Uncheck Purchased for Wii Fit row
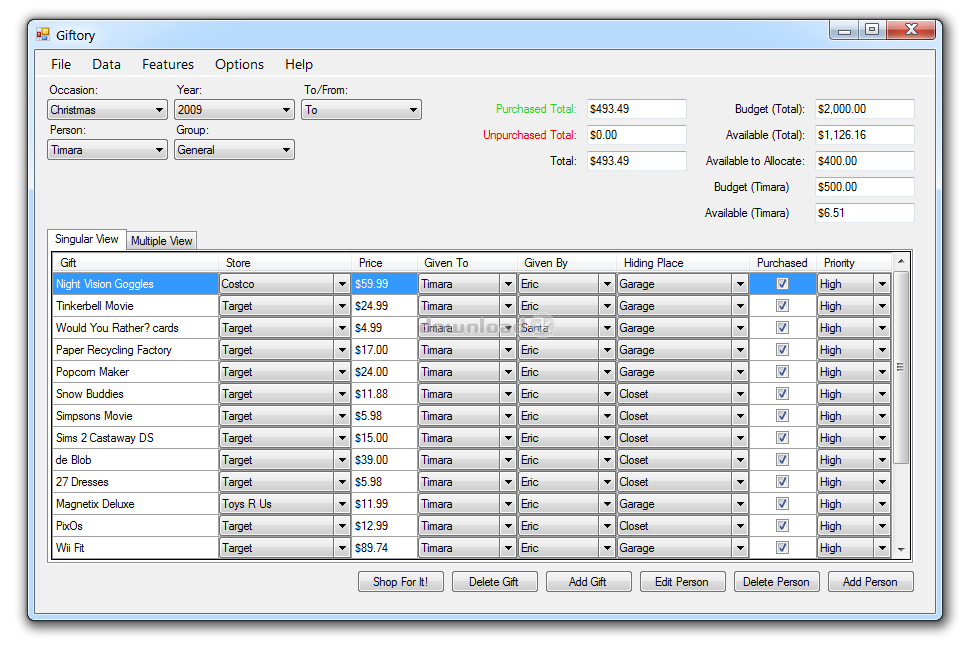 [x=782, y=548]
